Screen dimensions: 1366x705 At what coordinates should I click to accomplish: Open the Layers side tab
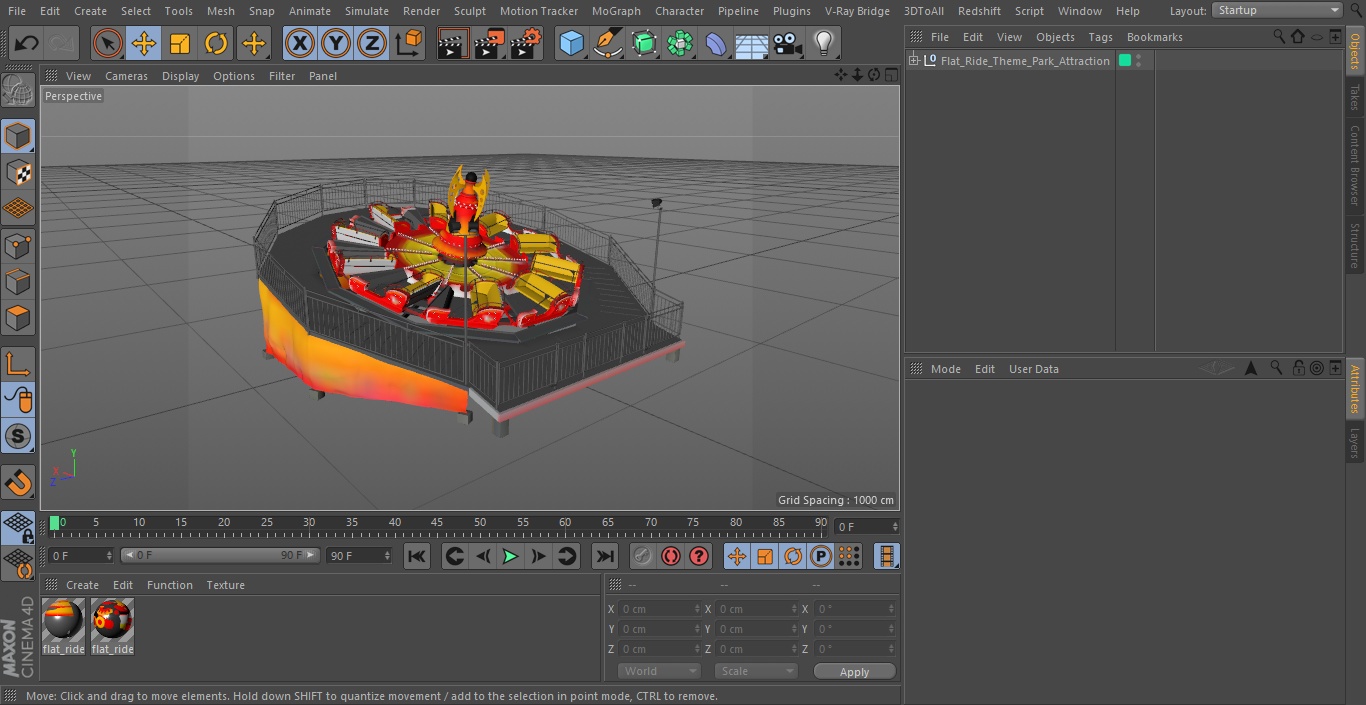point(1355,442)
